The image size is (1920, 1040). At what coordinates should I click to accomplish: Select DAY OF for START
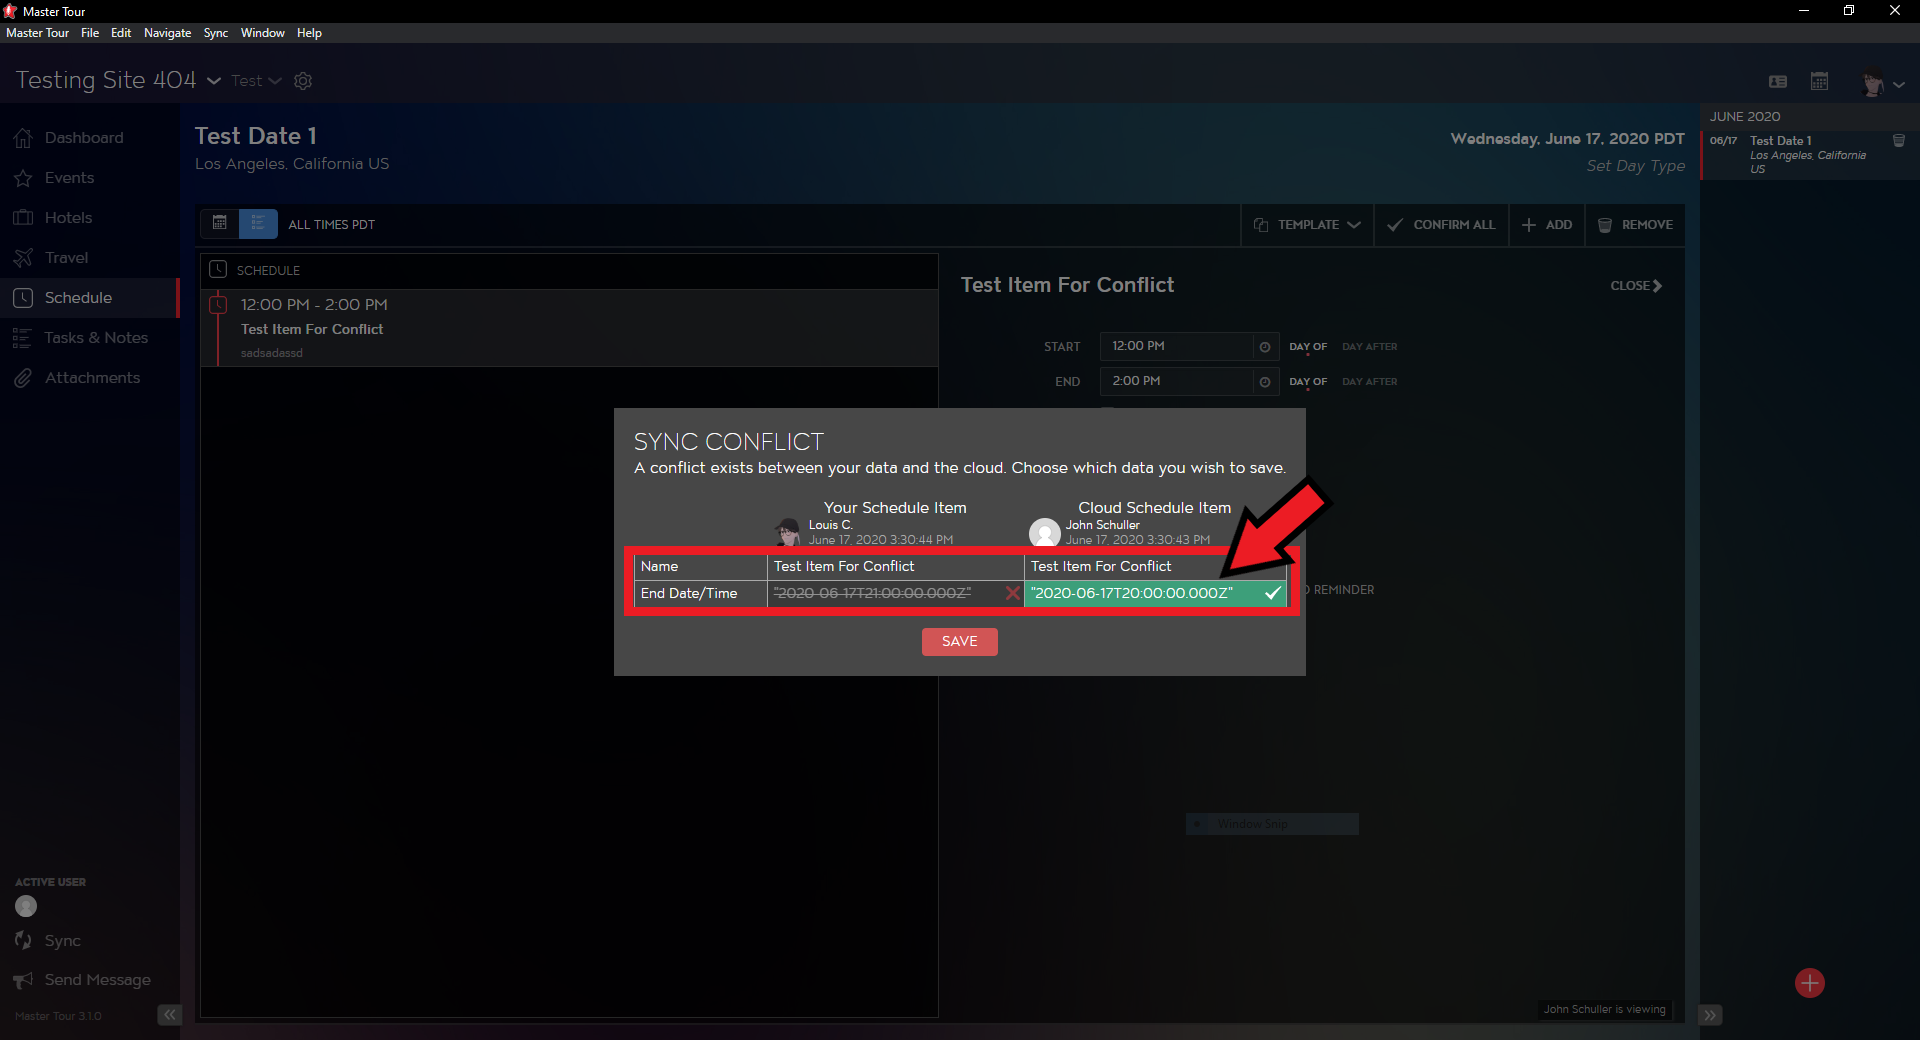[1308, 347]
